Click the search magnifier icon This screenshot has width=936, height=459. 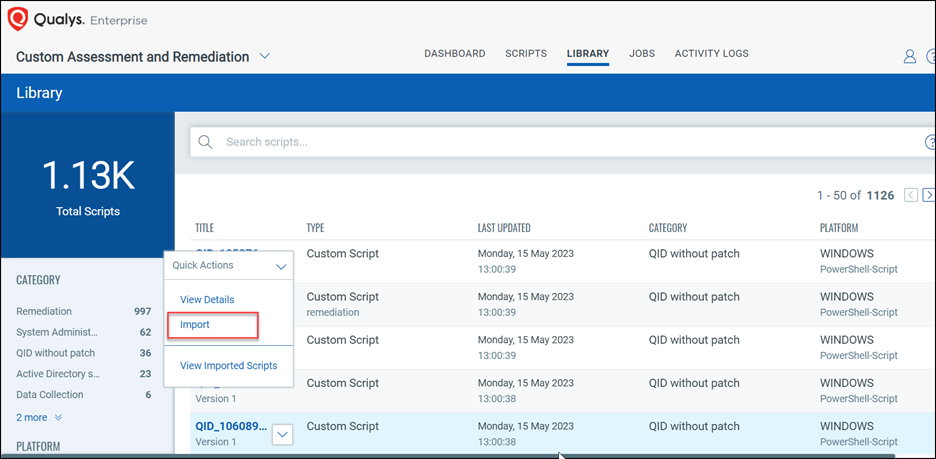[205, 142]
